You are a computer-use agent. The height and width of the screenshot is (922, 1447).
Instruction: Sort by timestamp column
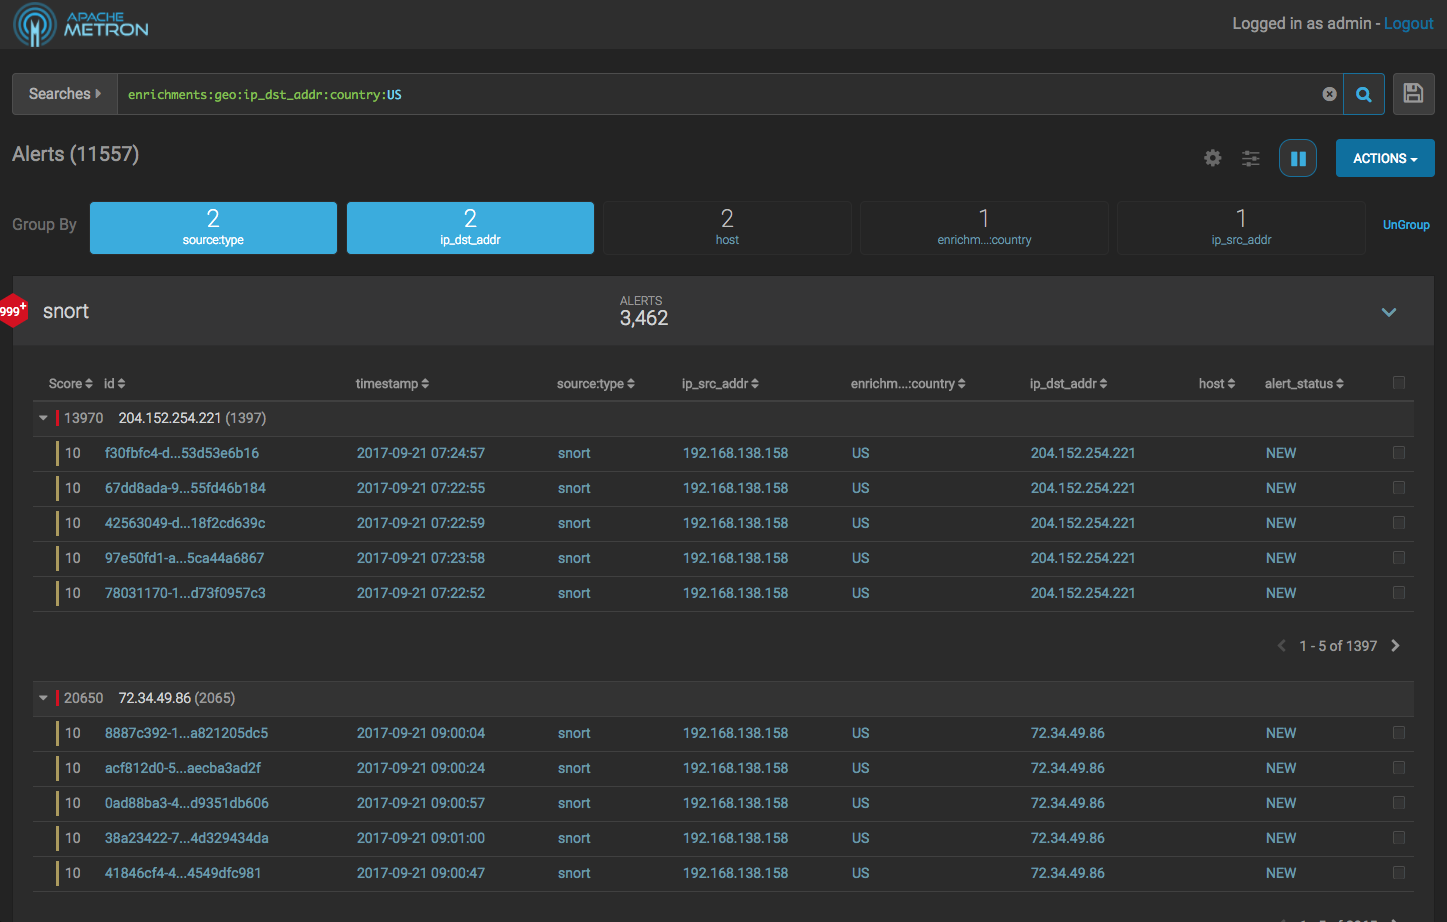click(392, 384)
